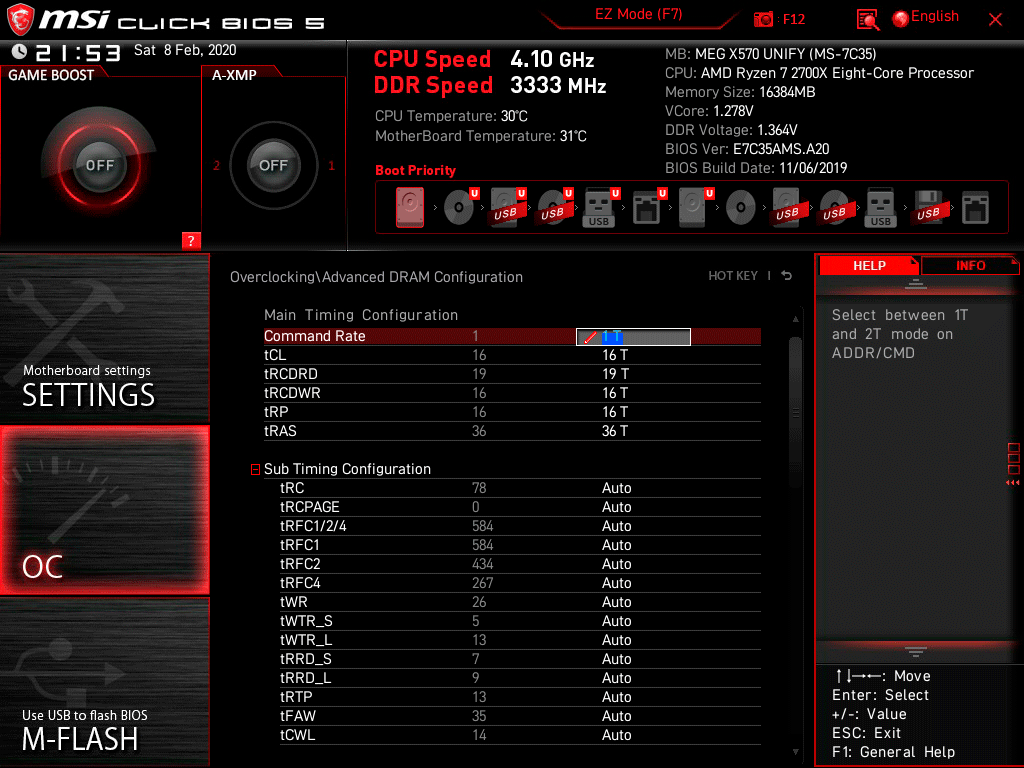This screenshot has height=768, width=1024.
Task: Select the eleventh boot device, USB key
Action: pyautogui.click(x=880, y=208)
